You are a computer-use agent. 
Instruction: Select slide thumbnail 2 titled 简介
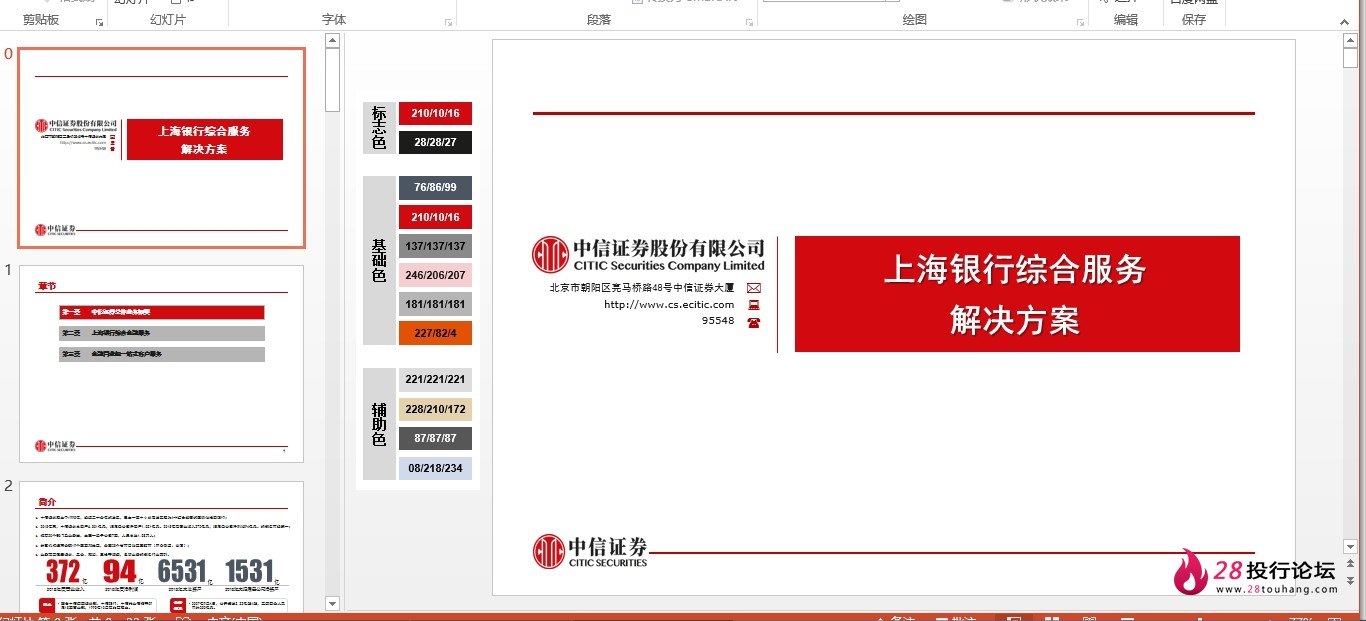161,546
